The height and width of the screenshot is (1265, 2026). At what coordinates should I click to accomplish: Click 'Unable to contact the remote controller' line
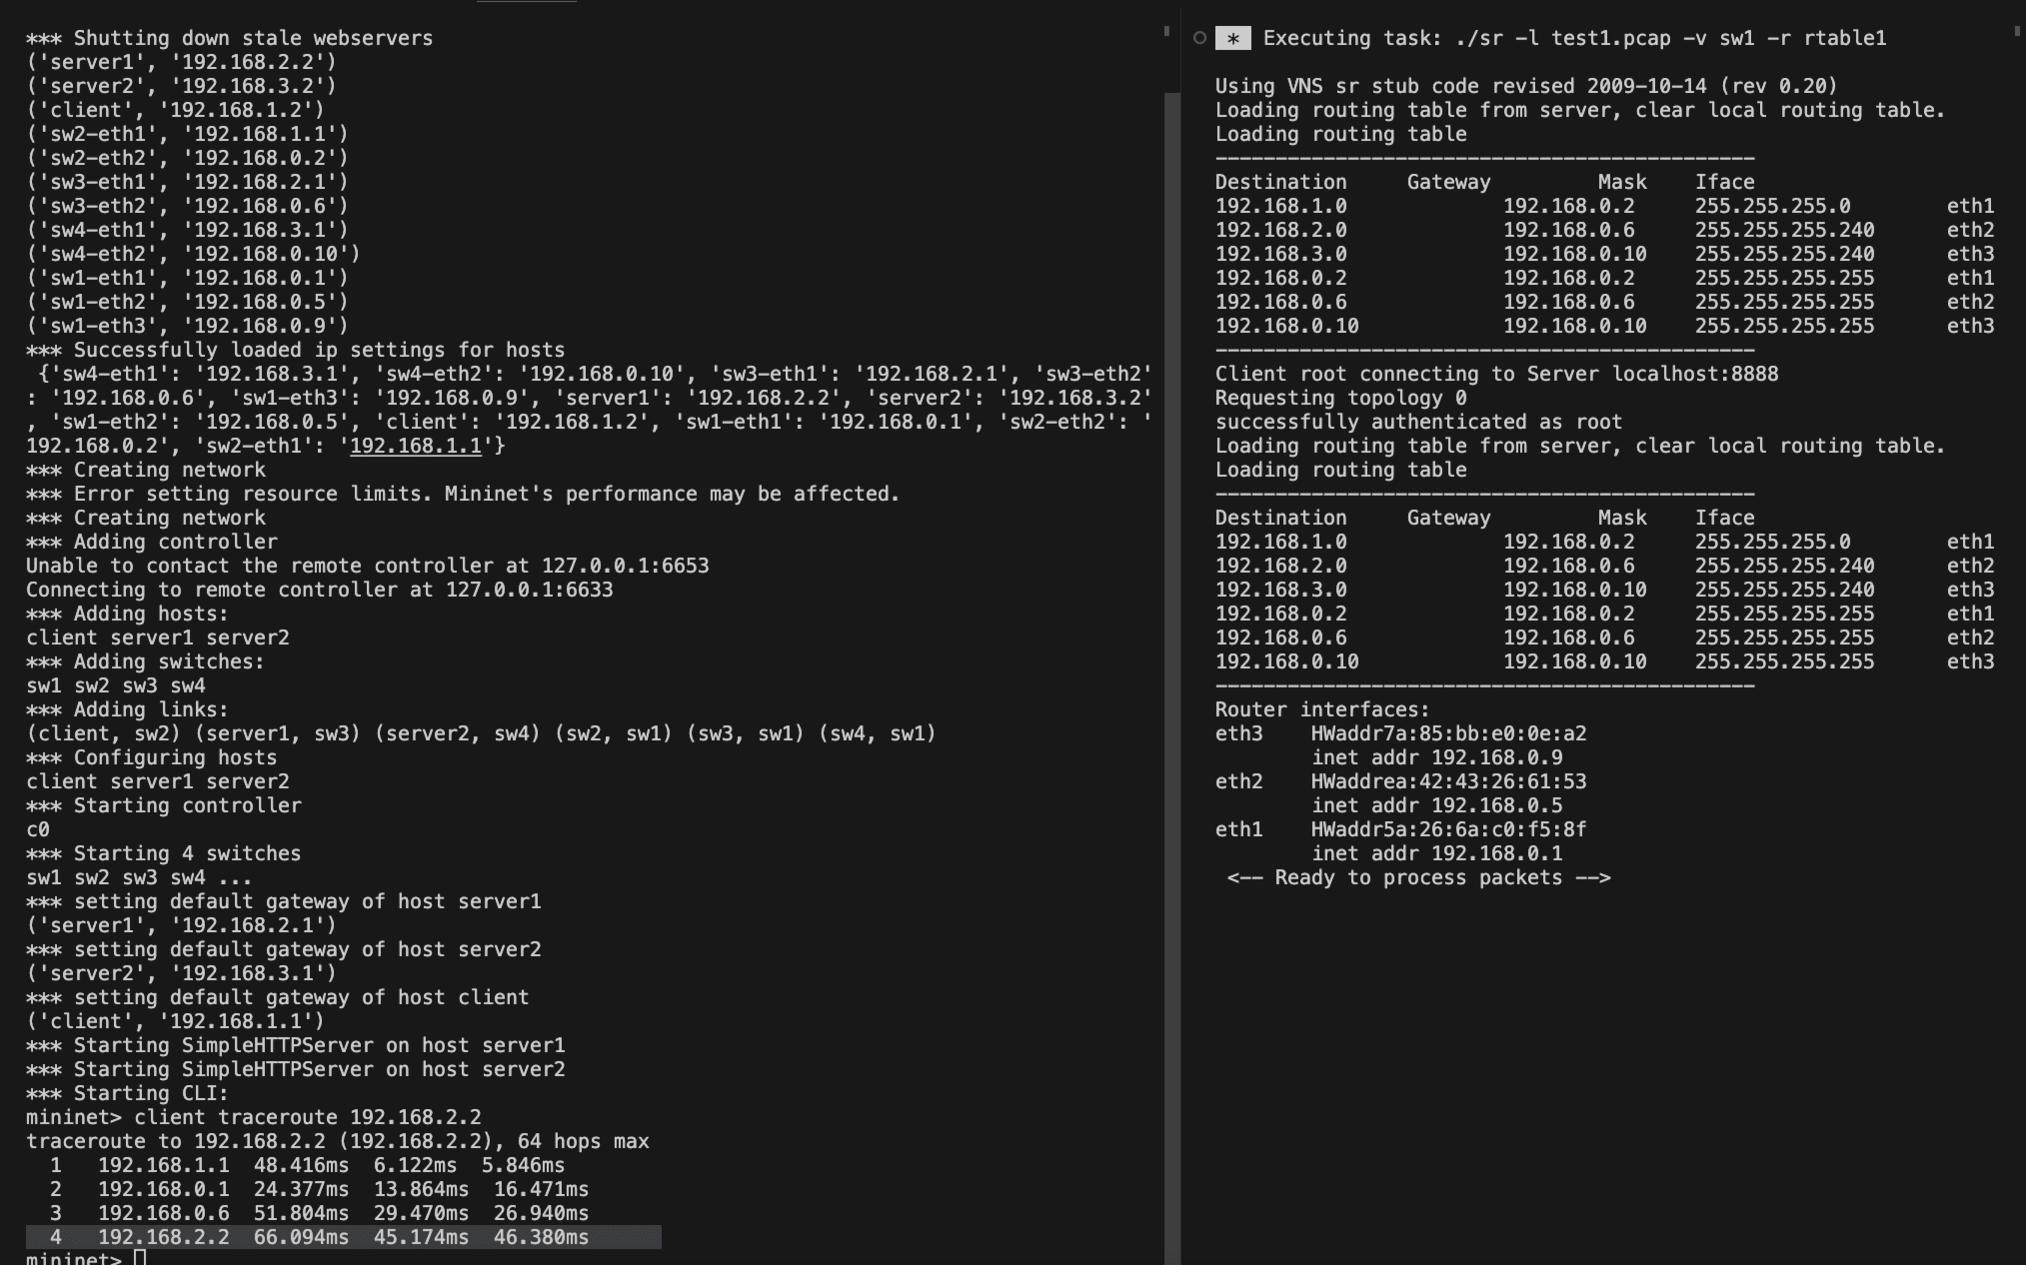click(x=367, y=566)
